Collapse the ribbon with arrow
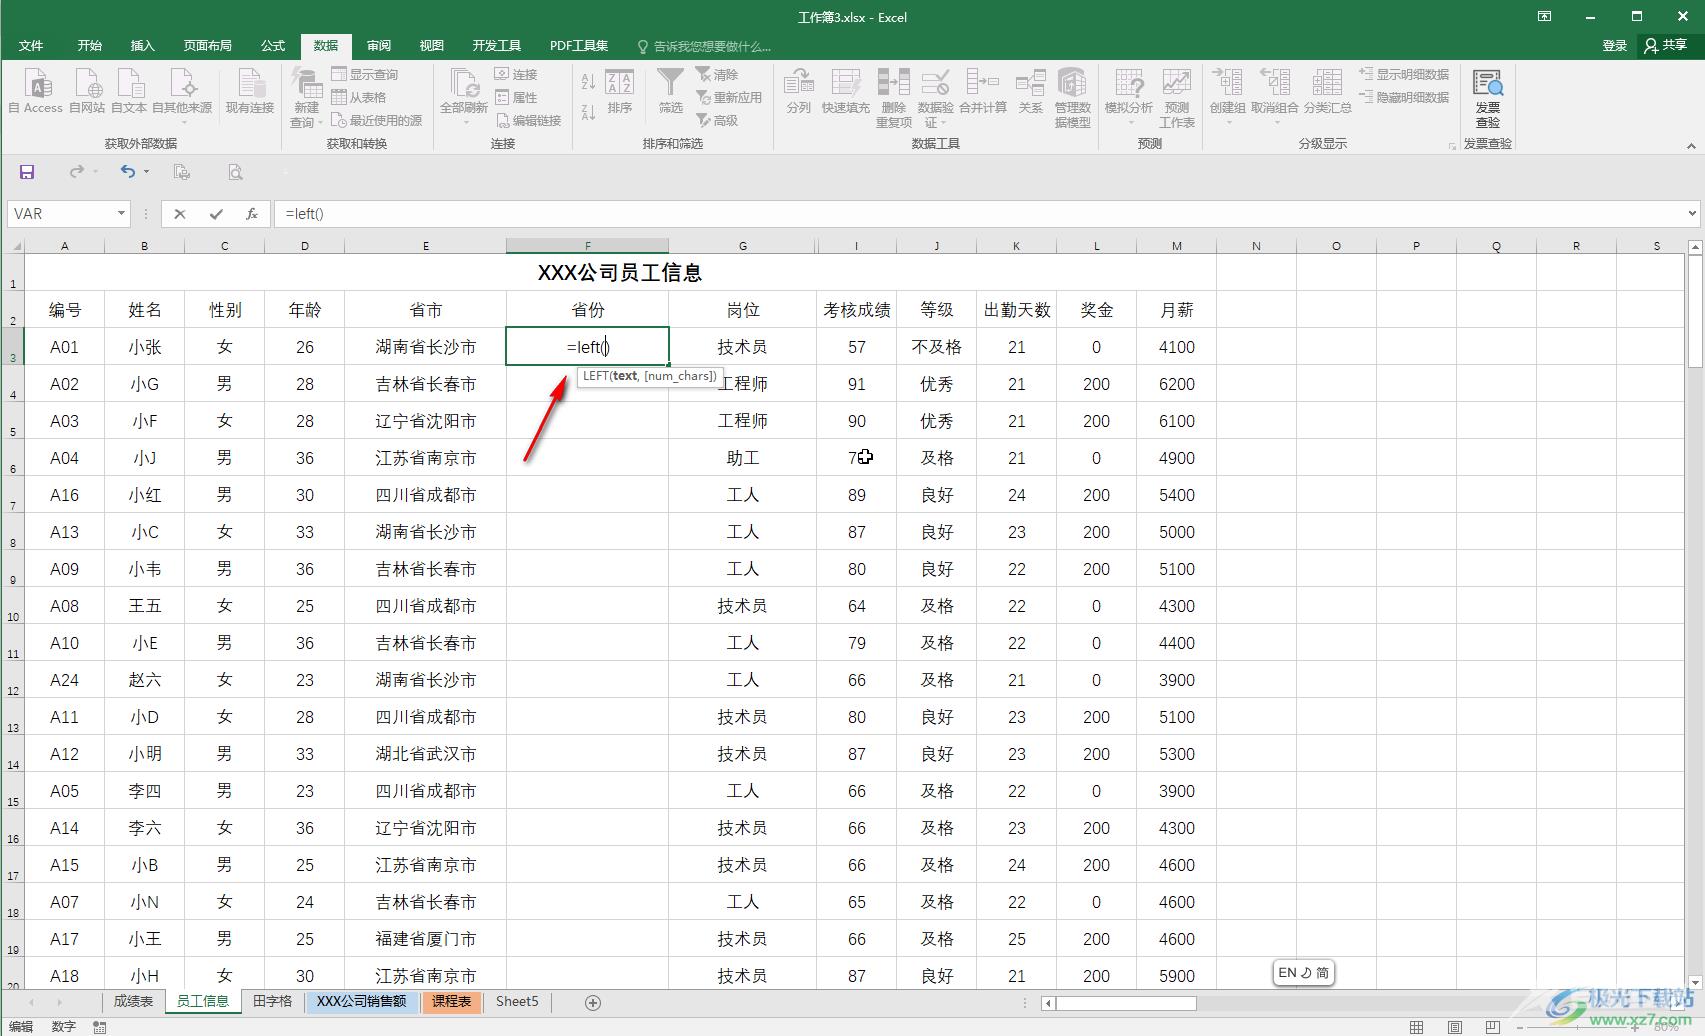Image resolution: width=1705 pixels, height=1036 pixels. pyautogui.click(x=1691, y=146)
